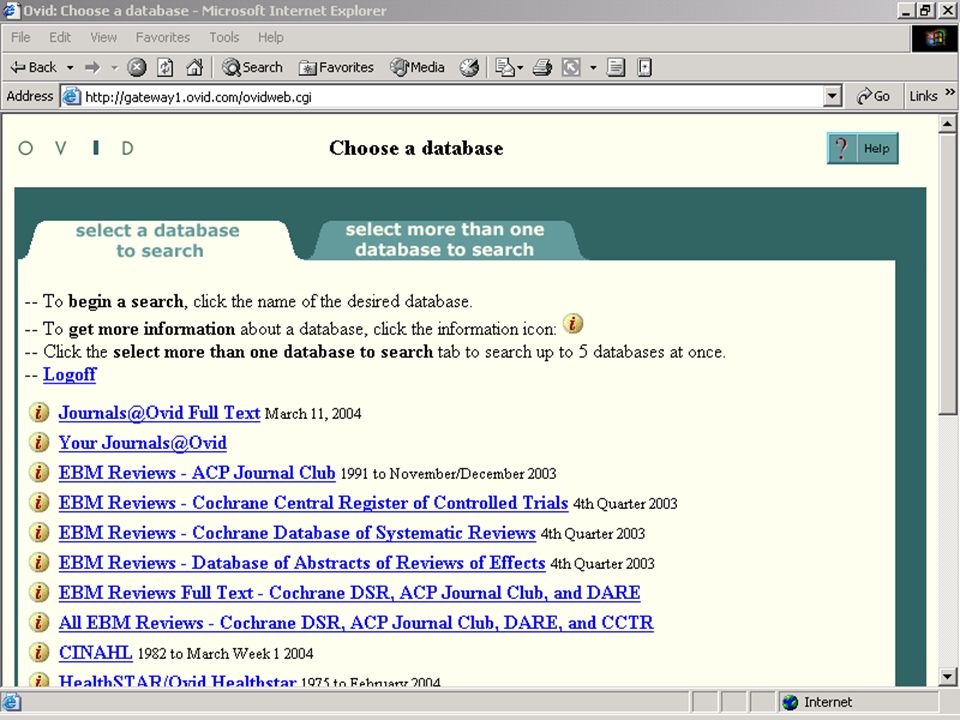Screen dimensions: 960x720
Task: Show info for EBM Reviews - ACP Journal Club
Action: (39, 472)
